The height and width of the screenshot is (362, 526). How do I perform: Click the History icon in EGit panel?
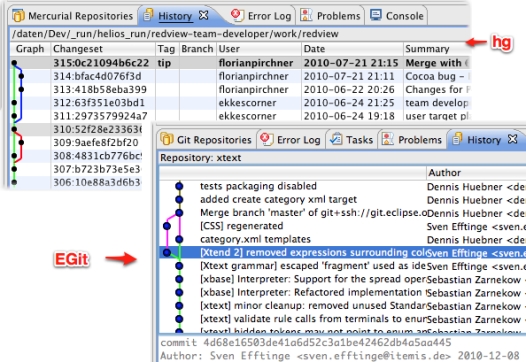click(457, 139)
